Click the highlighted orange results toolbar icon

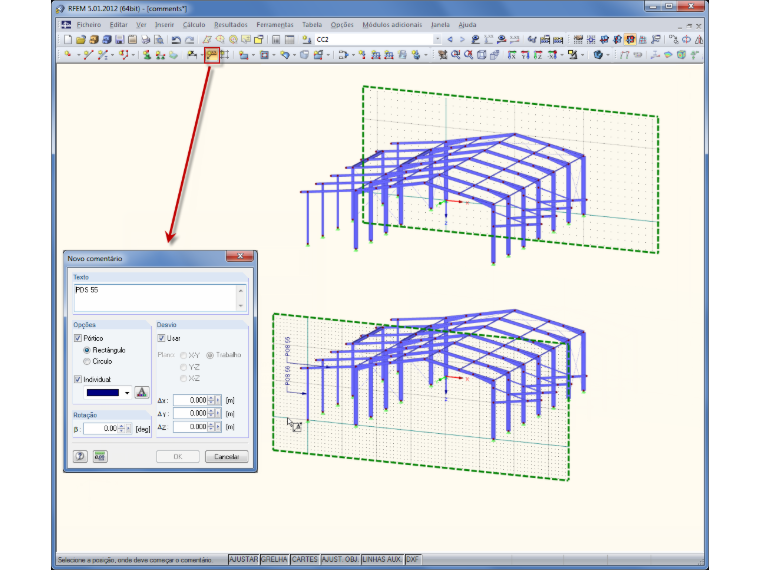pos(630,40)
